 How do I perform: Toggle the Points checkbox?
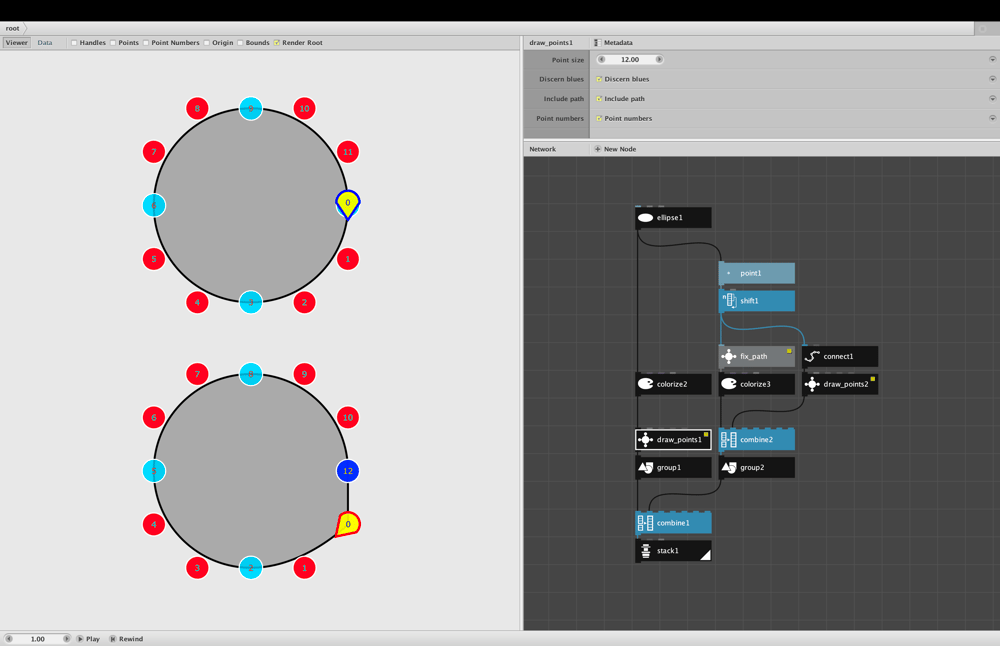click(113, 43)
